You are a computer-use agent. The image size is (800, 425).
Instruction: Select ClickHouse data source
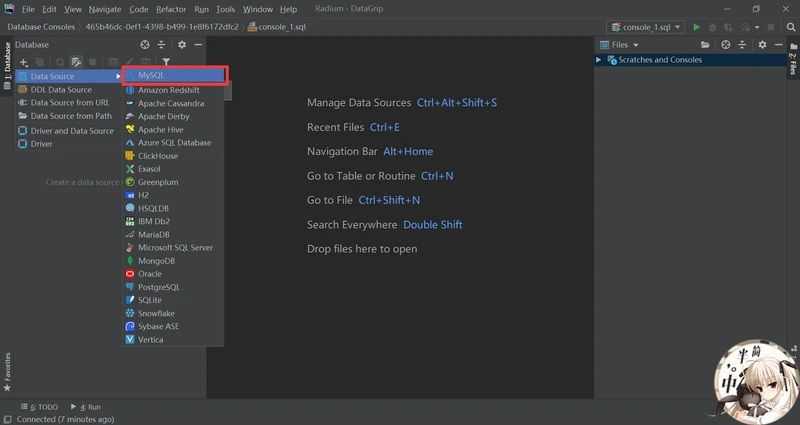point(173,156)
